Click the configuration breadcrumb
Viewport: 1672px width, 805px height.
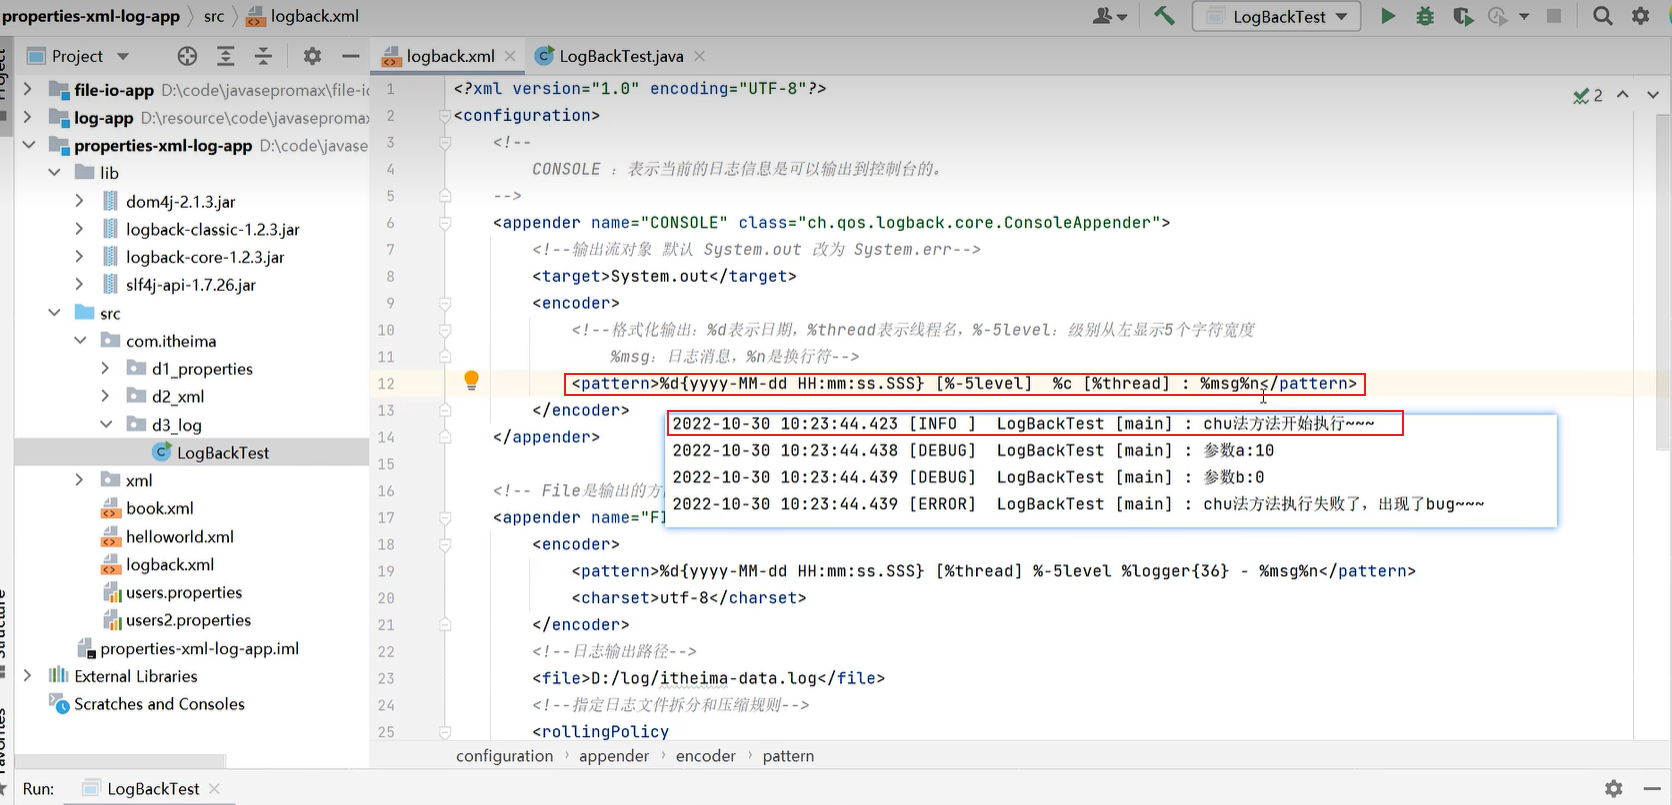[x=504, y=756]
